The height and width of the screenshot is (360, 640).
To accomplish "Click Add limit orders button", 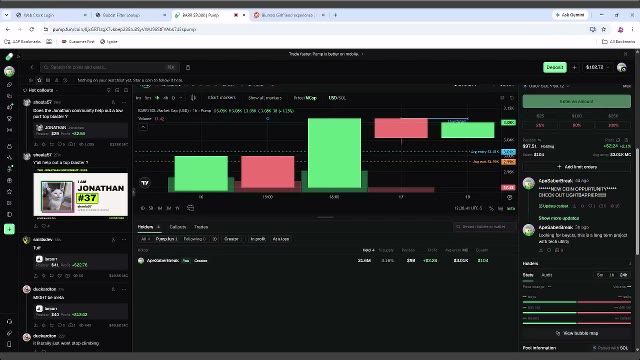I will (576, 167).
